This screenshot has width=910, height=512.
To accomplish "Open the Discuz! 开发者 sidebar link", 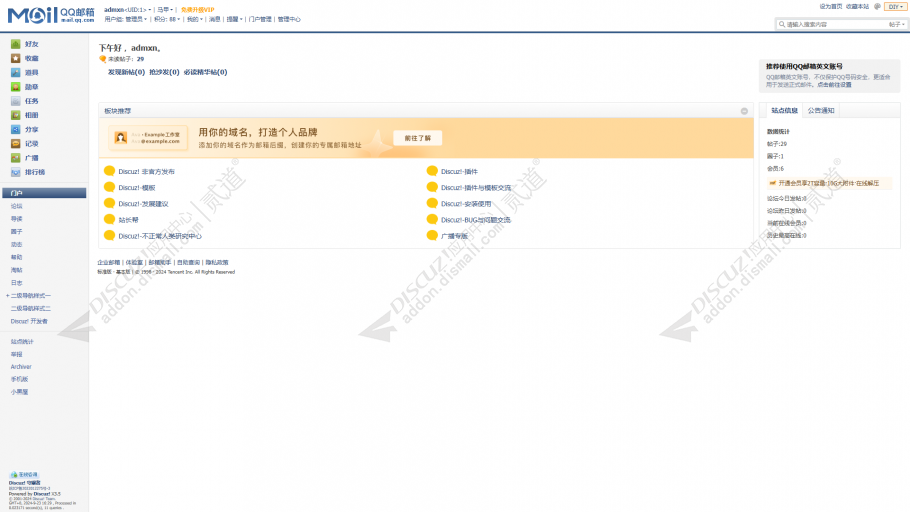I will click(29, 321).
